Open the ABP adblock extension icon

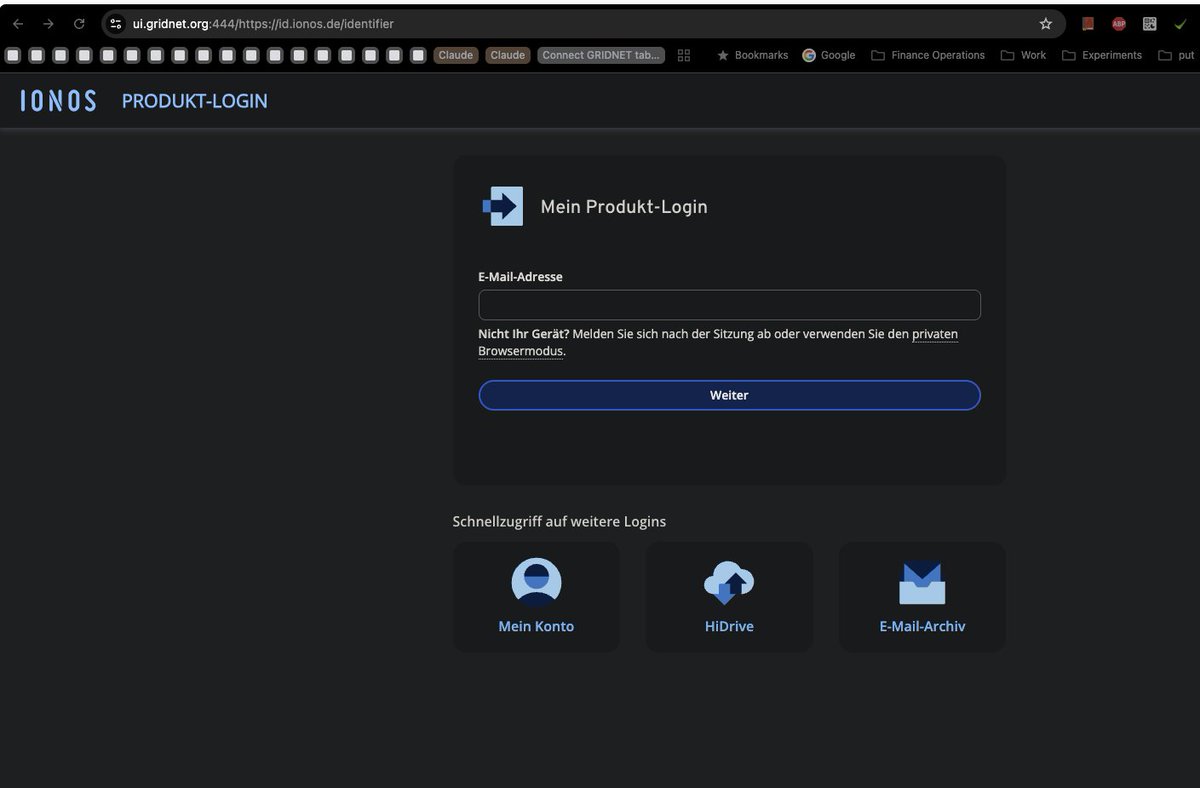click(x=1119, y=24)
